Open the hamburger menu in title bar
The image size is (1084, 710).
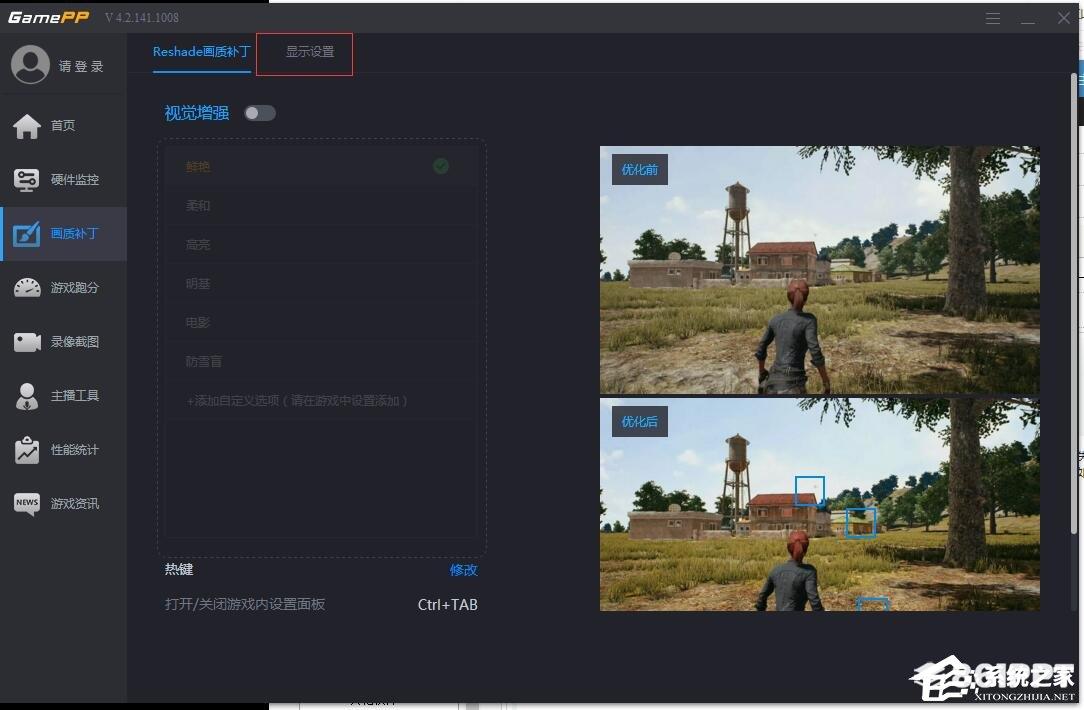(x=993, y=18)
